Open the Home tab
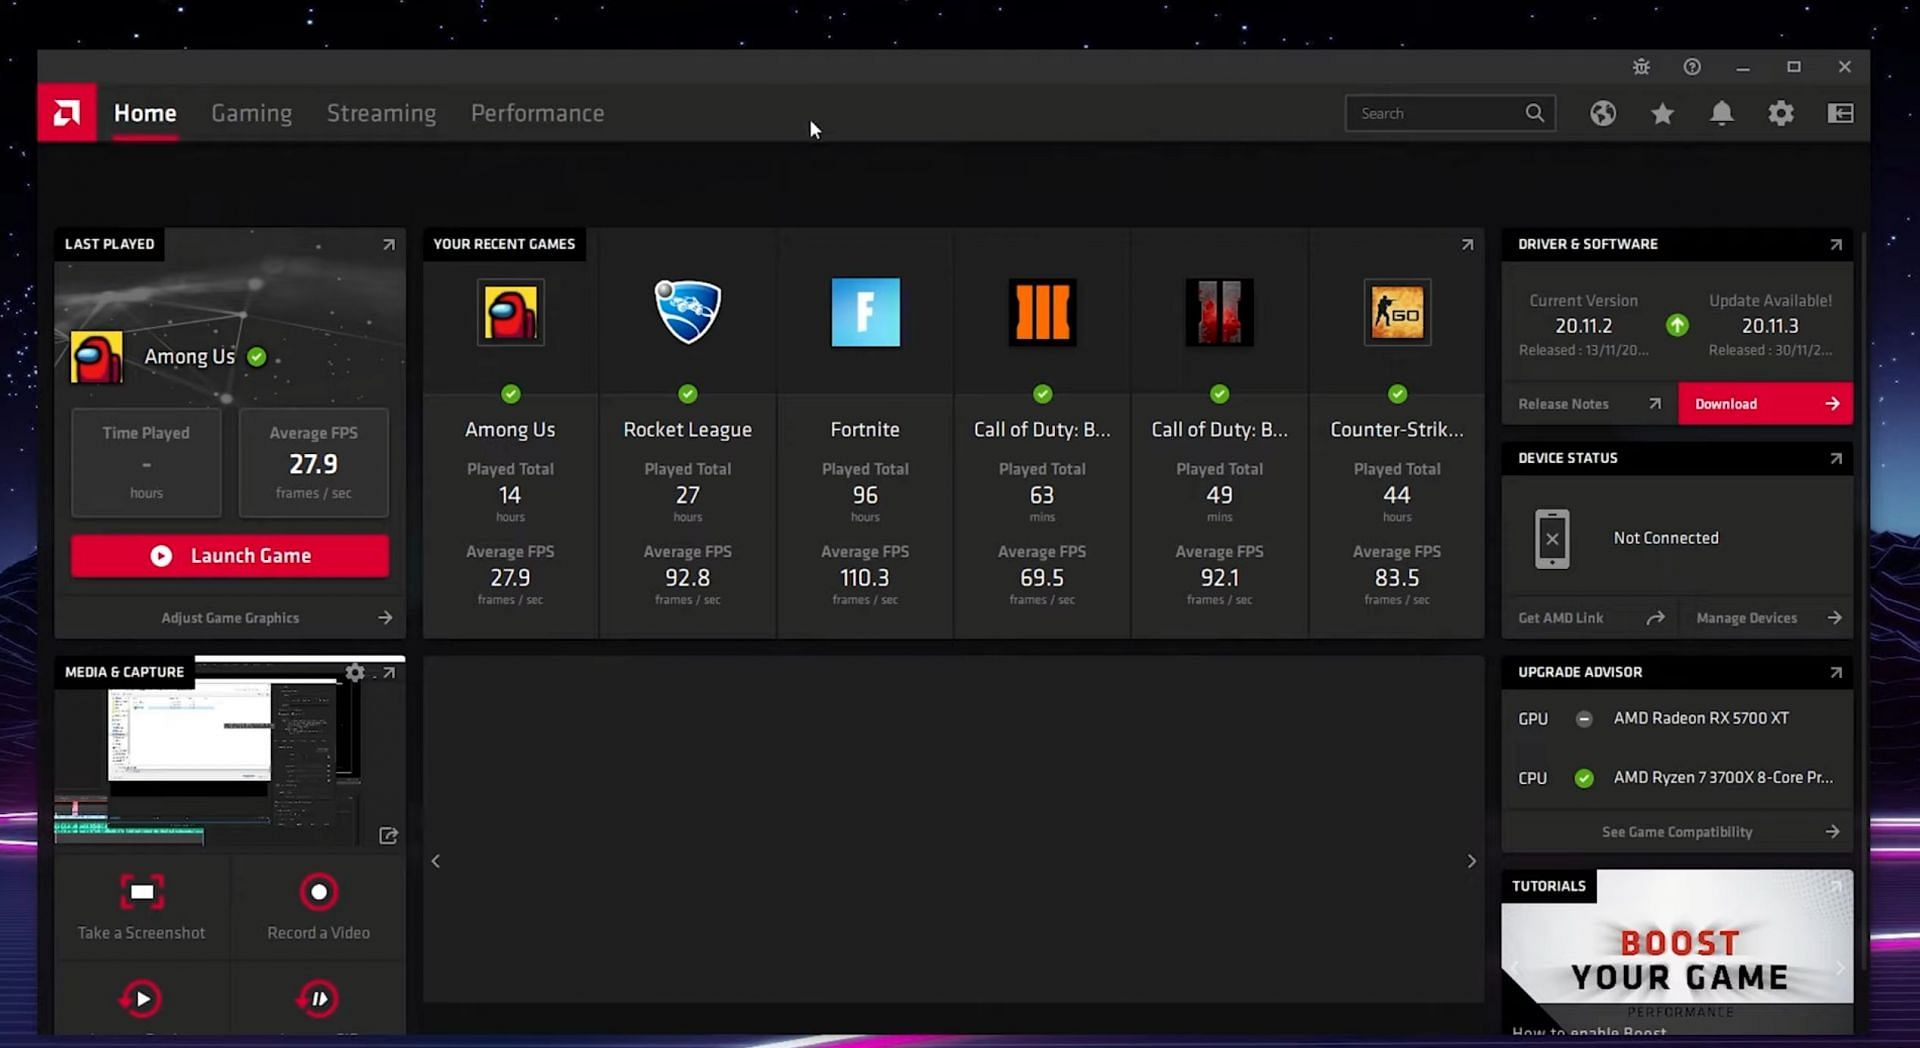The height and width of the screenshot is (1048, 1920). tap(145, 113)
